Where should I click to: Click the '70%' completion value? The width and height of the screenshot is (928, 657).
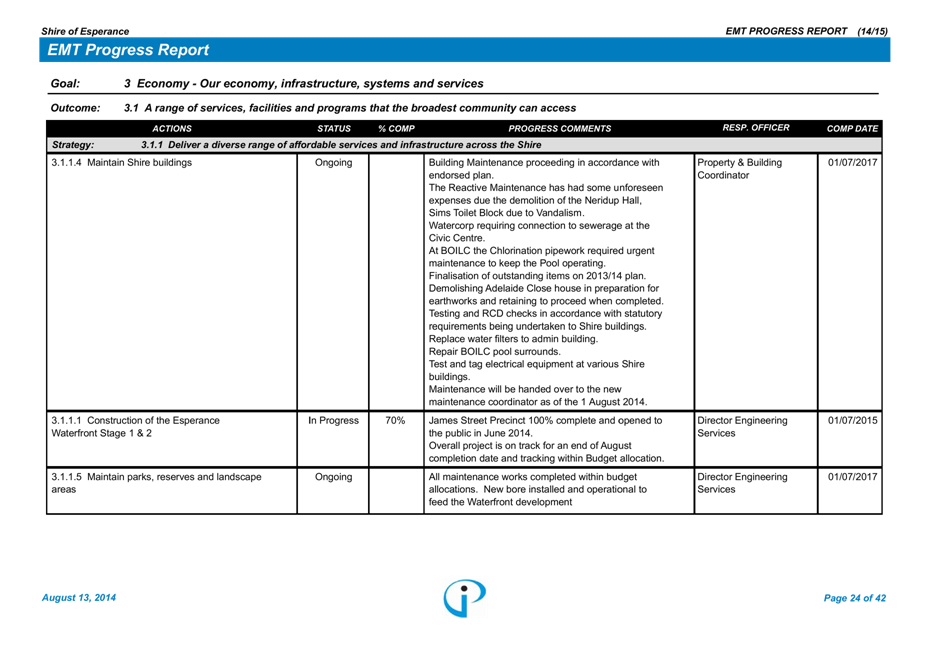click(x=395, y=420)
